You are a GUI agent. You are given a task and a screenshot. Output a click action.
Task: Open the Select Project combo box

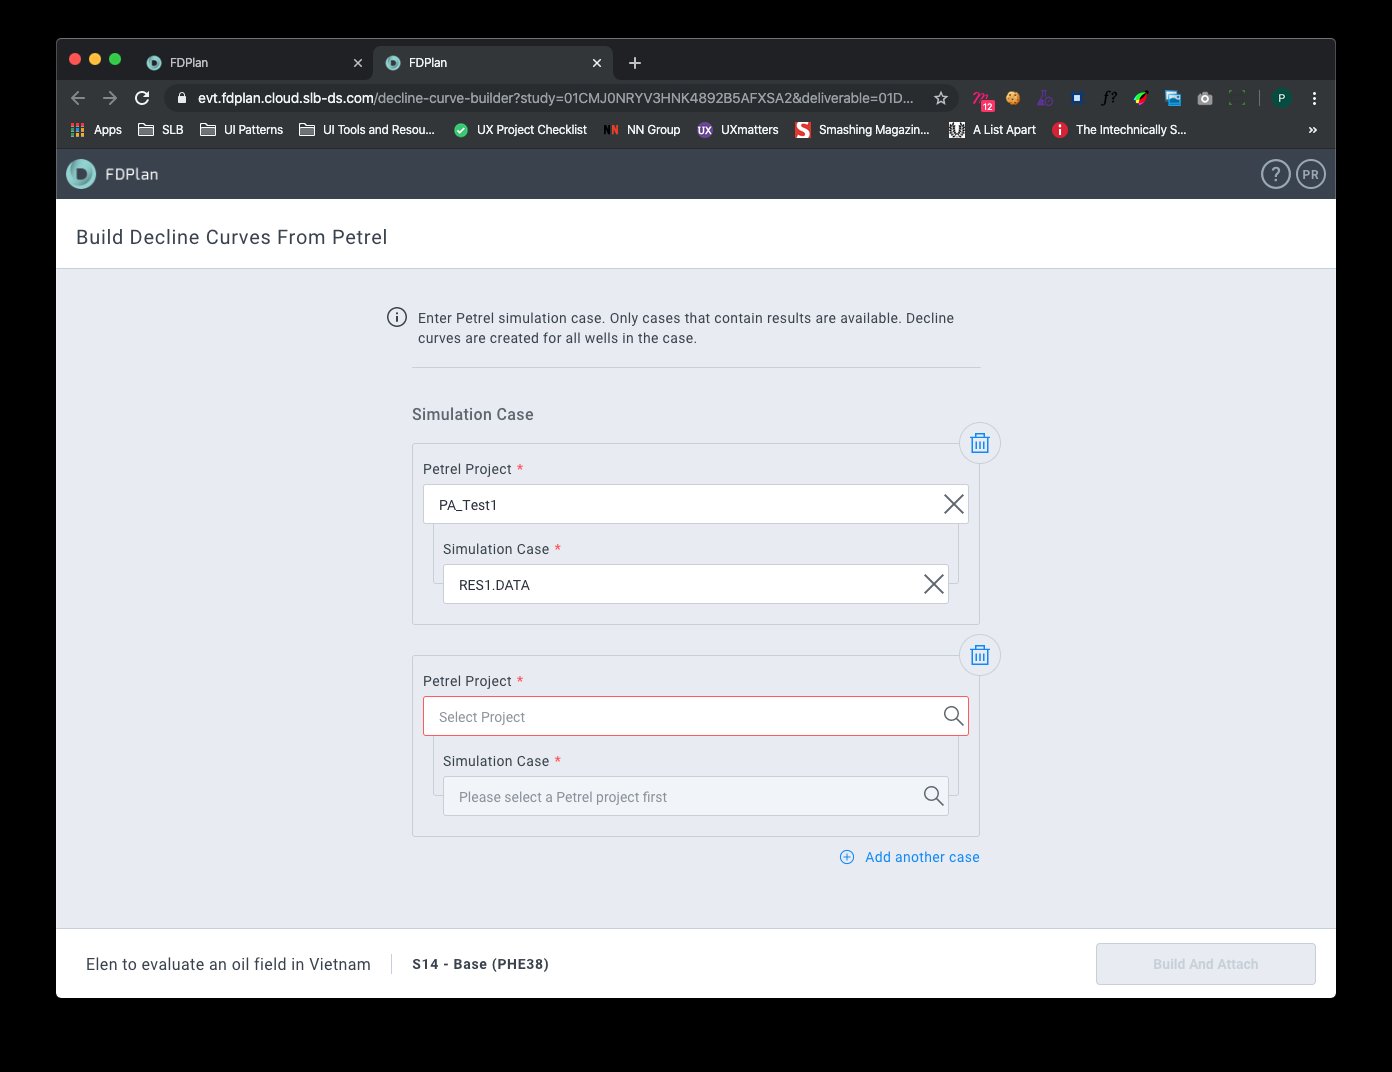696,716
